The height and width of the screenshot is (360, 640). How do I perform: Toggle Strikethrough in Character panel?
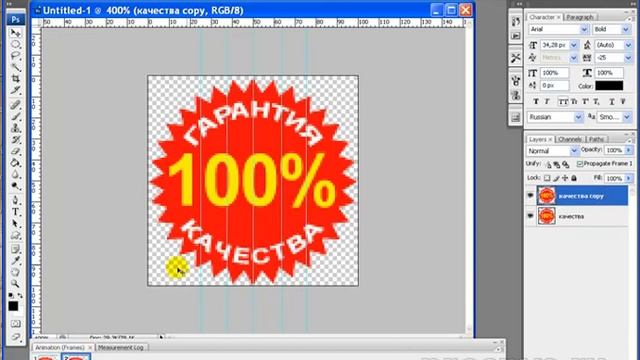click(x=622, y=101)
